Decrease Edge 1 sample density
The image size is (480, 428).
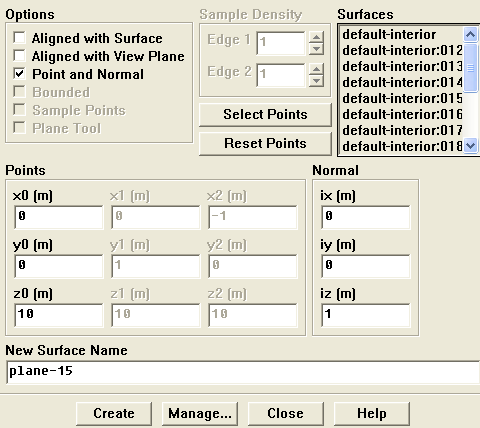(316, 49)
